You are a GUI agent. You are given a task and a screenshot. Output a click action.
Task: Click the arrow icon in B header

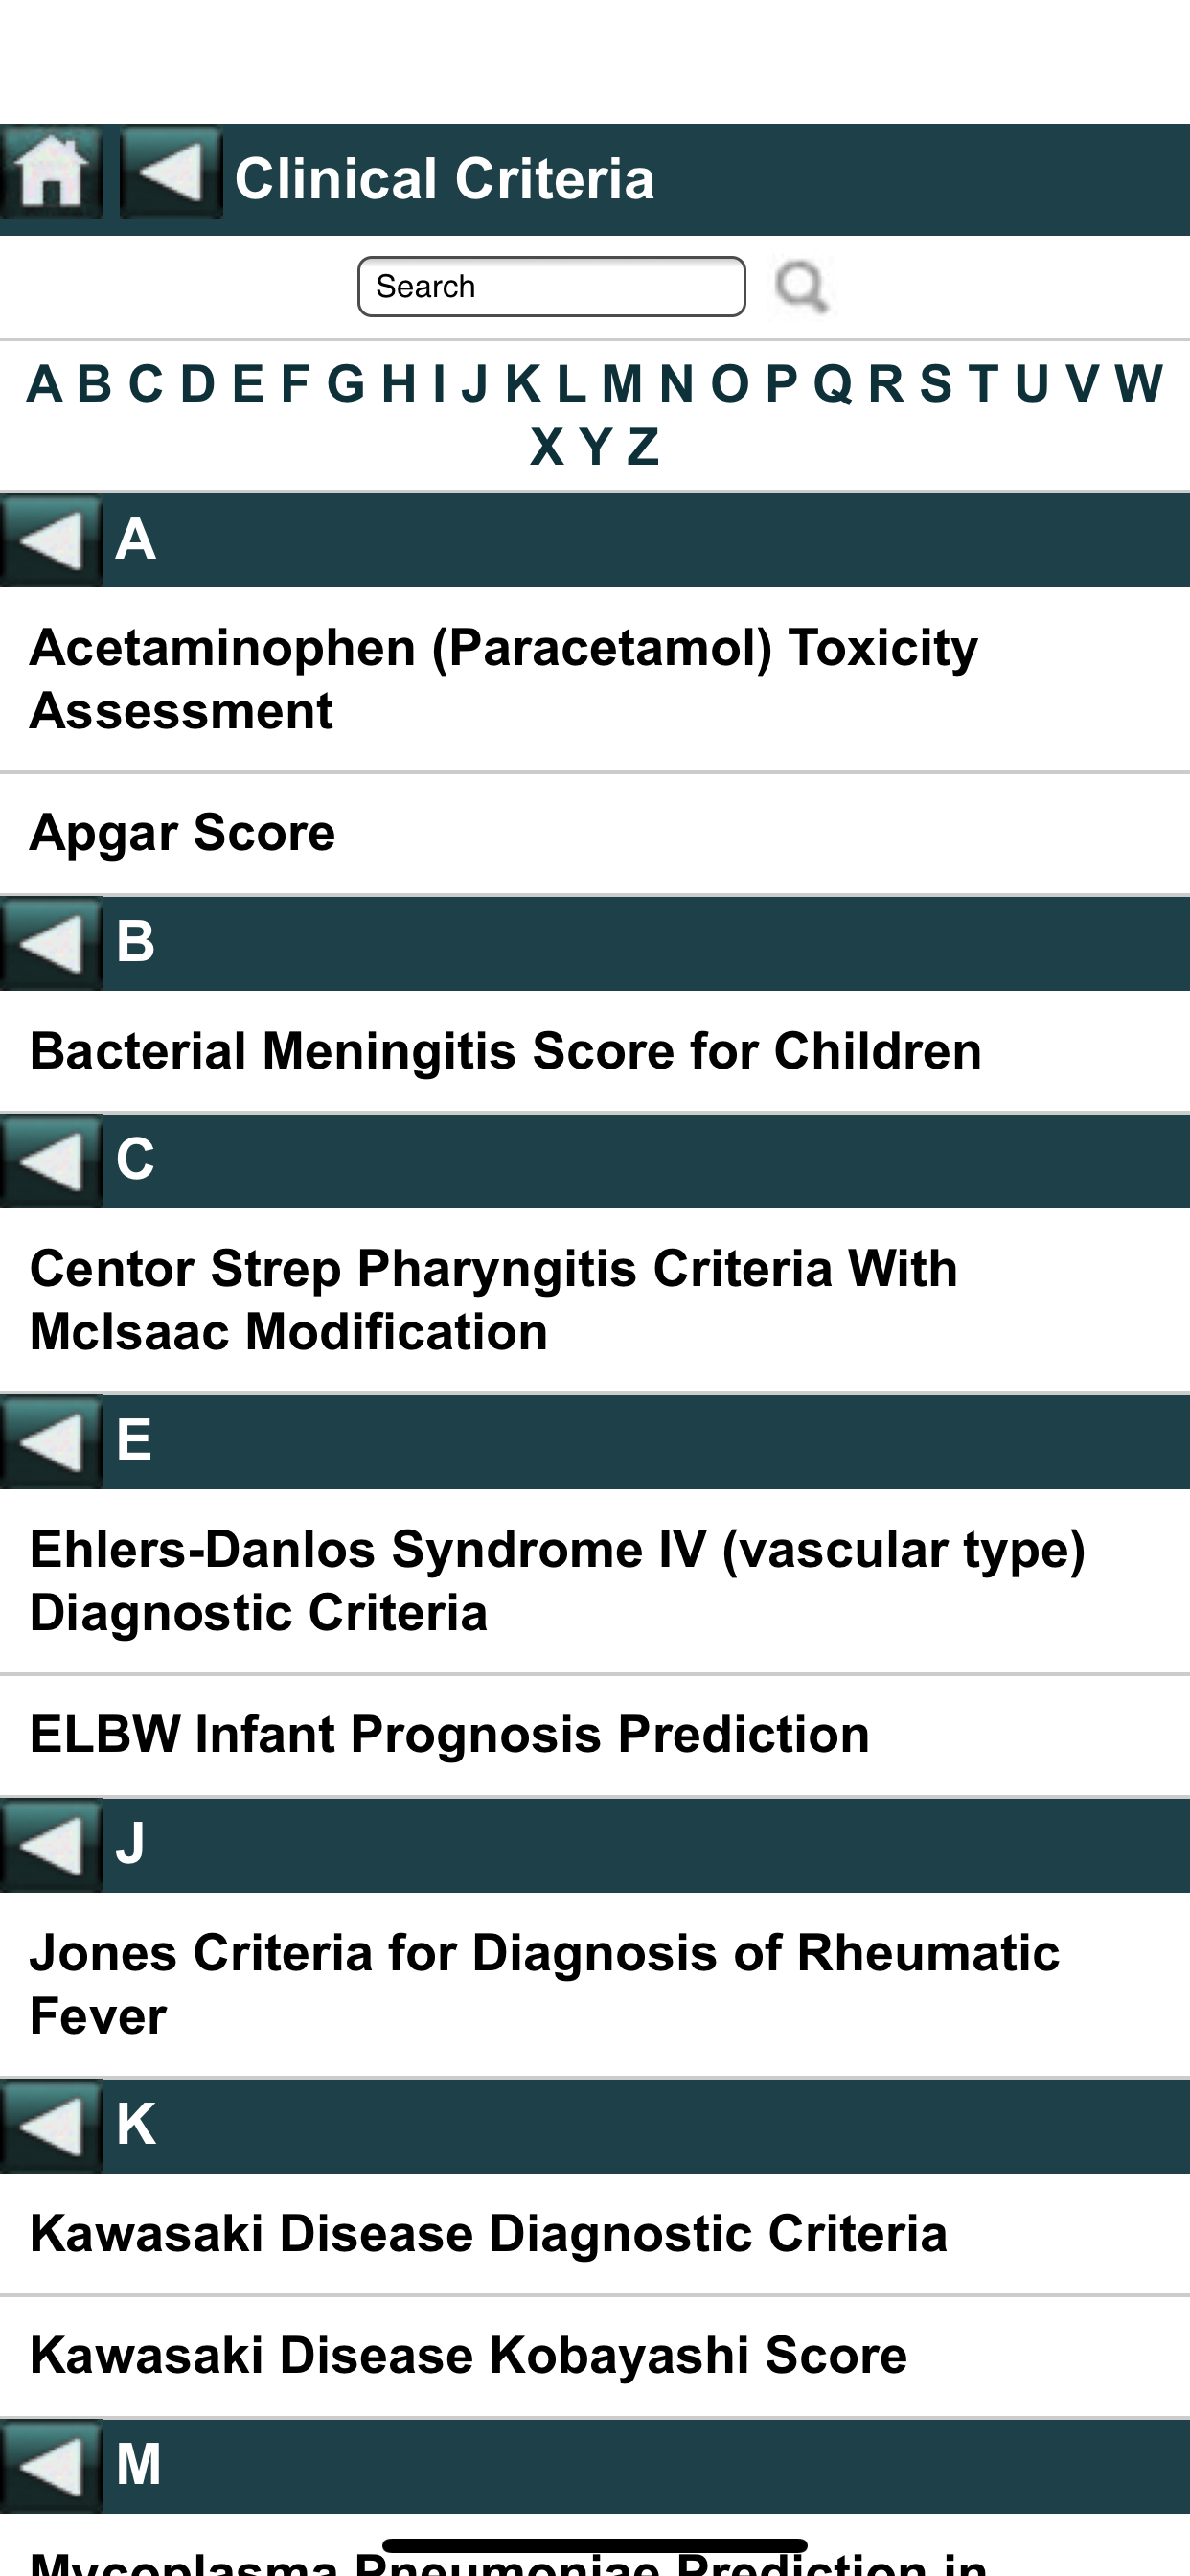51,943
